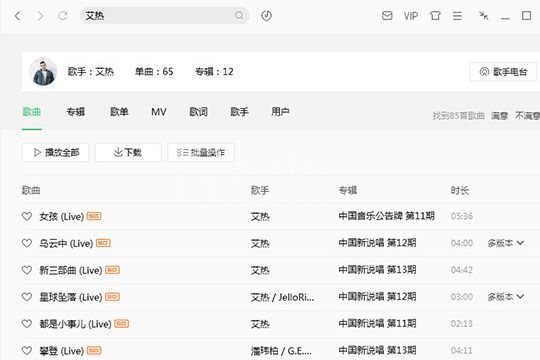Play the song 女孩 (Live)

[62, 217]
